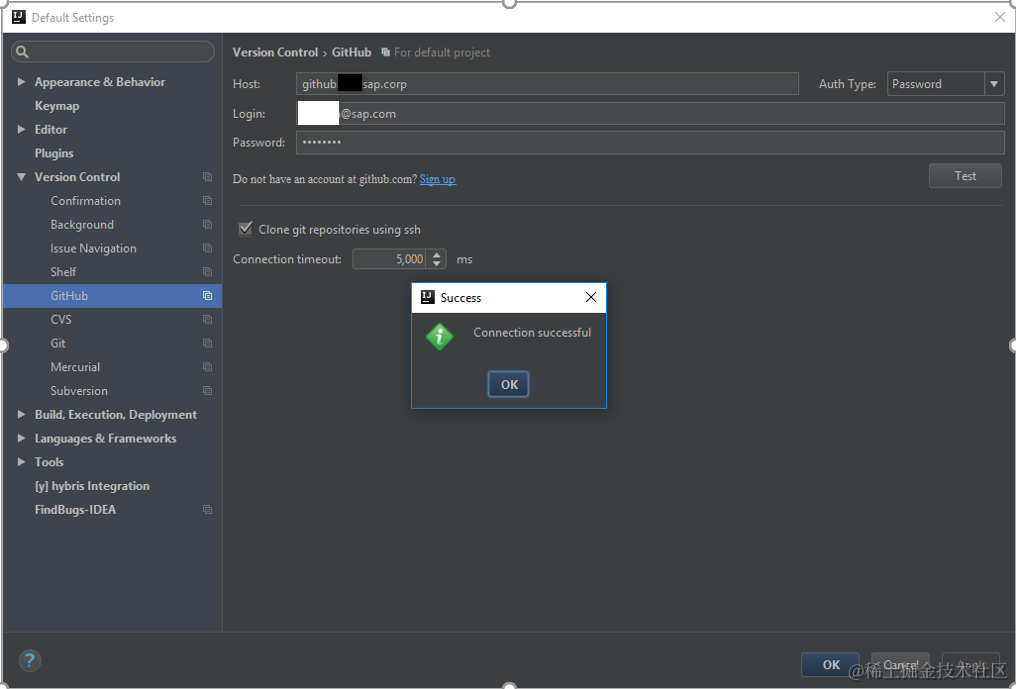Screen dimensions: 1016x689
Task: Select Confirmation under Version Control
Action: pos(86,201)
